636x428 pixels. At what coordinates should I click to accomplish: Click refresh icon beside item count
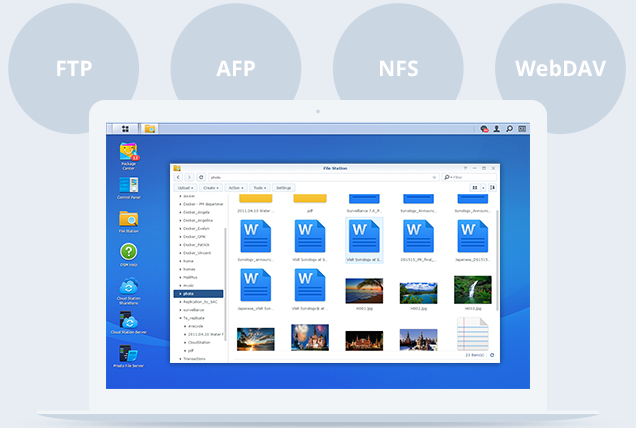(x=492, y=355)
